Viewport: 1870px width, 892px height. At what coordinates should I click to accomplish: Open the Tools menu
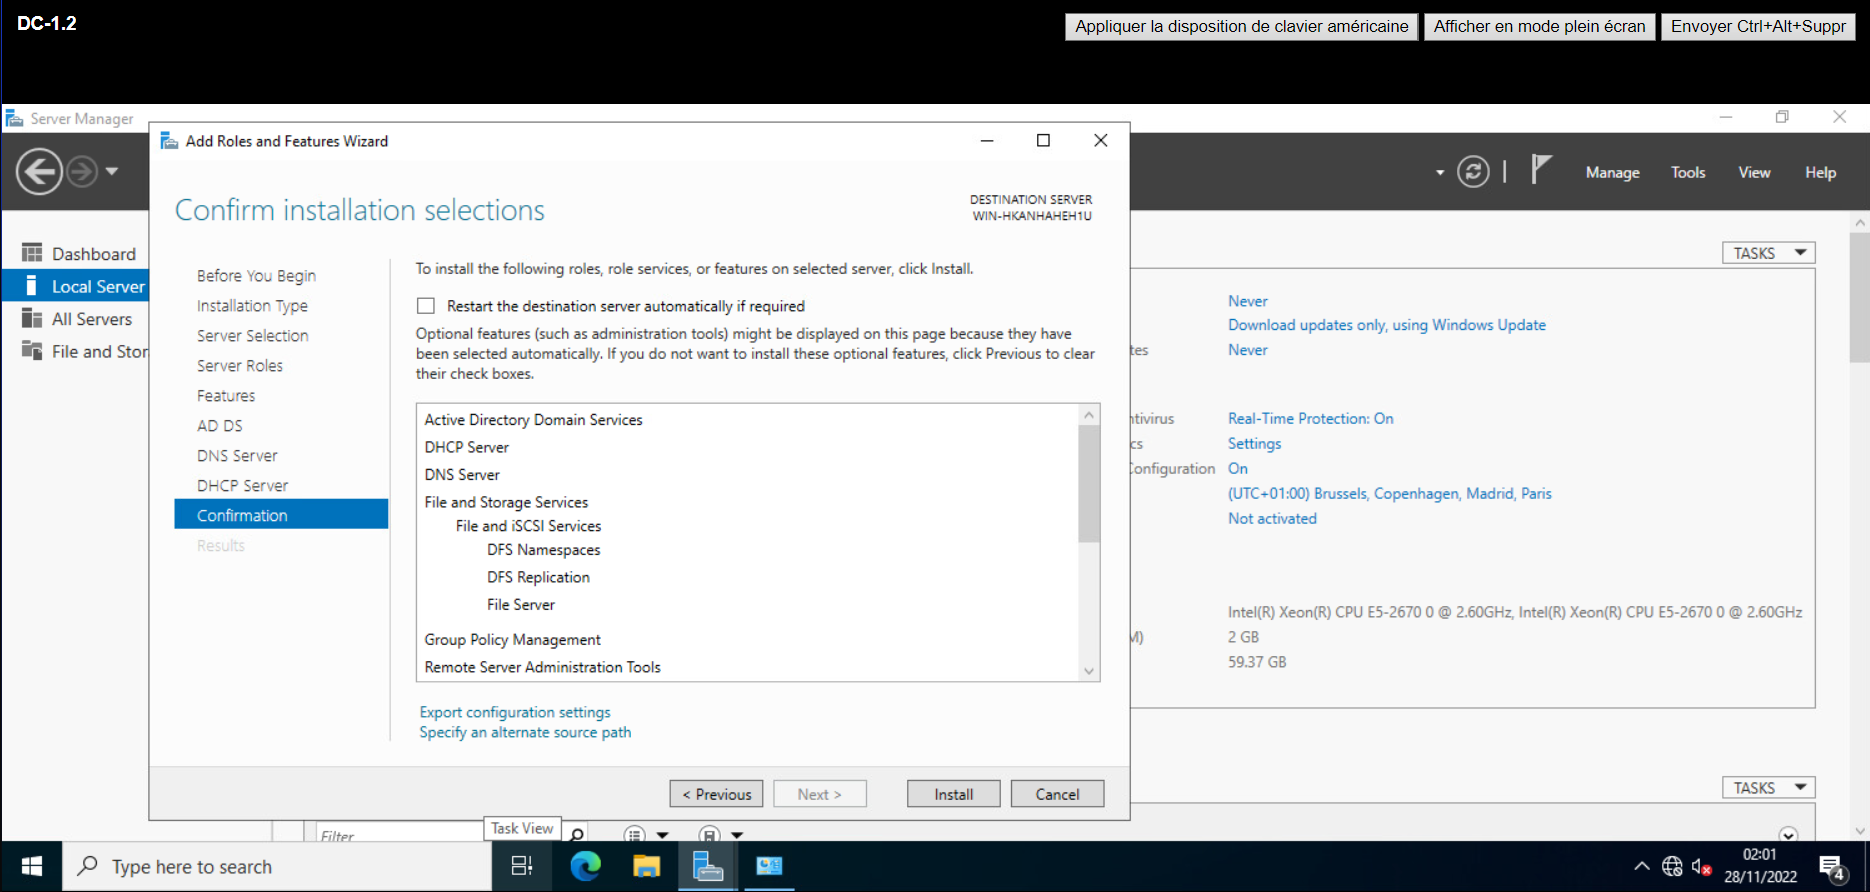[x=1688, y=172]
